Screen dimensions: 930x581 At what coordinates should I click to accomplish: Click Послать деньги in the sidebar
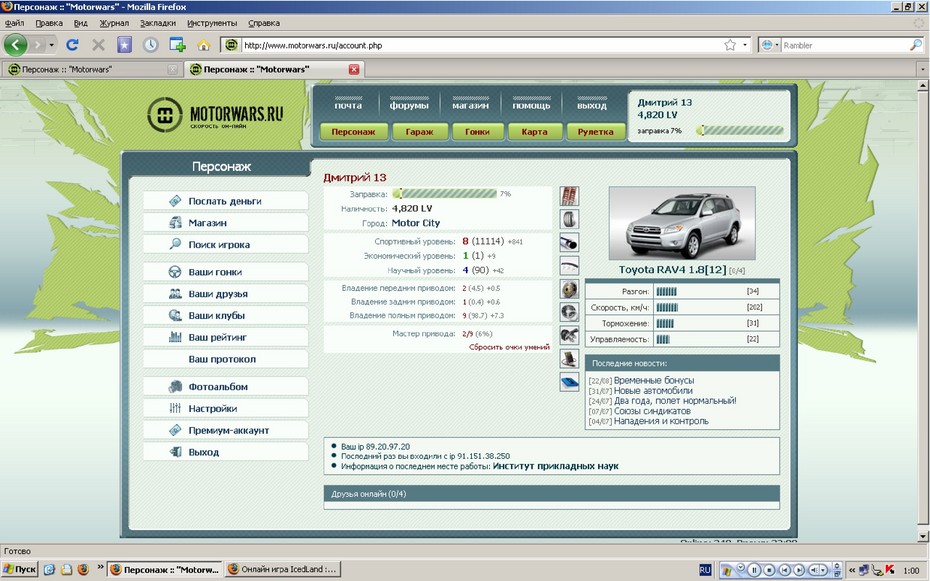point(225,201)
